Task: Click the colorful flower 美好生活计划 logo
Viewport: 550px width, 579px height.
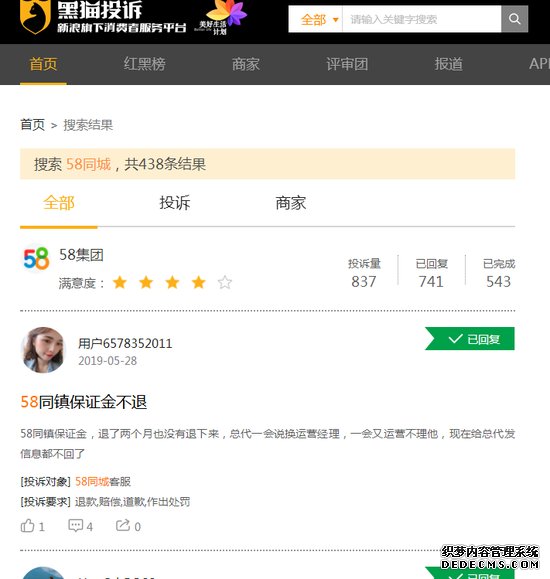Action: coord(222,18)
